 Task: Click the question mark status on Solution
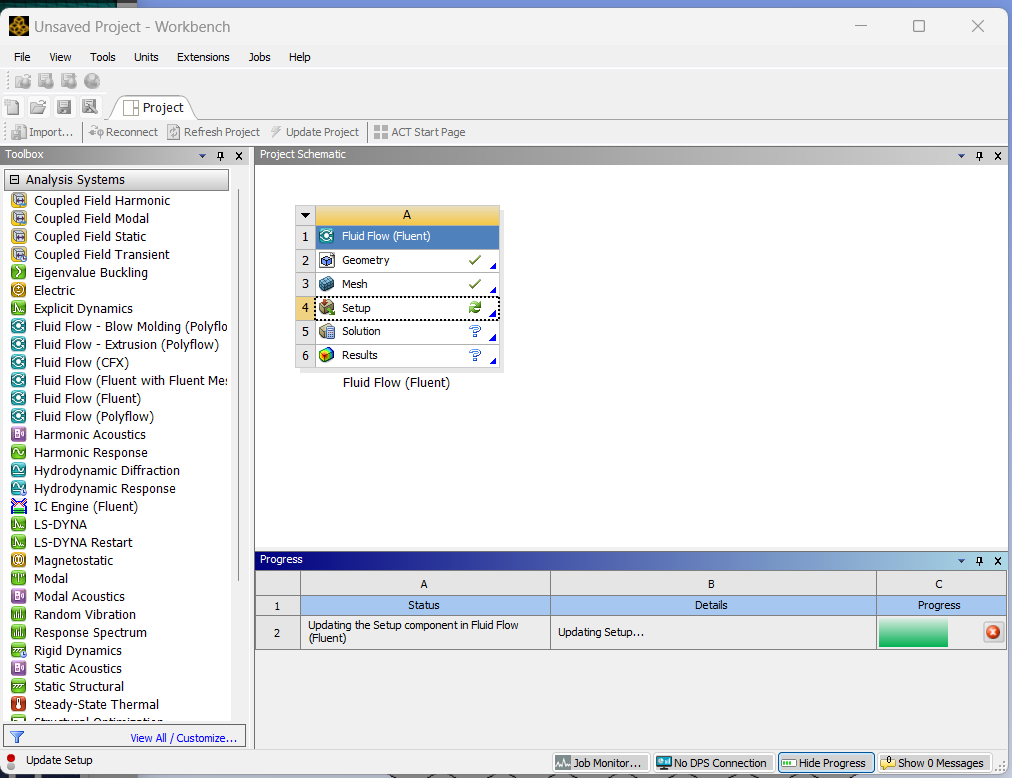click(475, 331)
